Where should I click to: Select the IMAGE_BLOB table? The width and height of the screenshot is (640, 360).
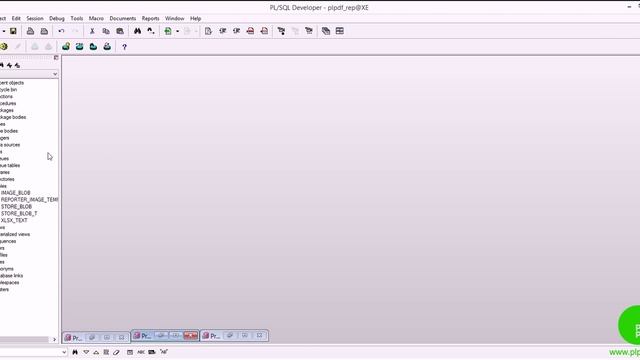[x=16, y=193]
